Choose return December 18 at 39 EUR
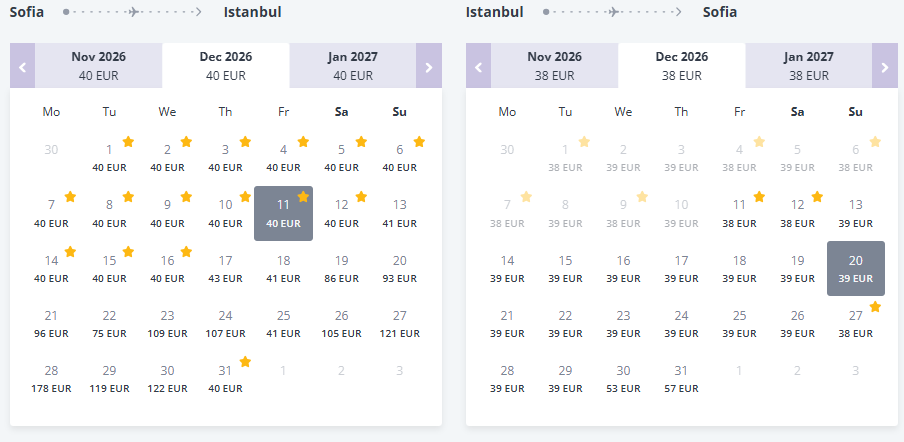 click(x=740, y=269)
